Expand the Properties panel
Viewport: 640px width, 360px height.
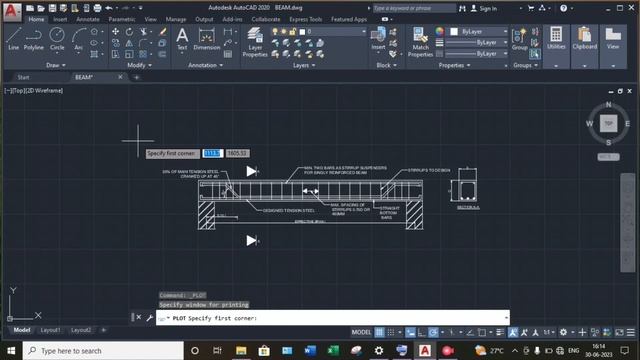454,65
